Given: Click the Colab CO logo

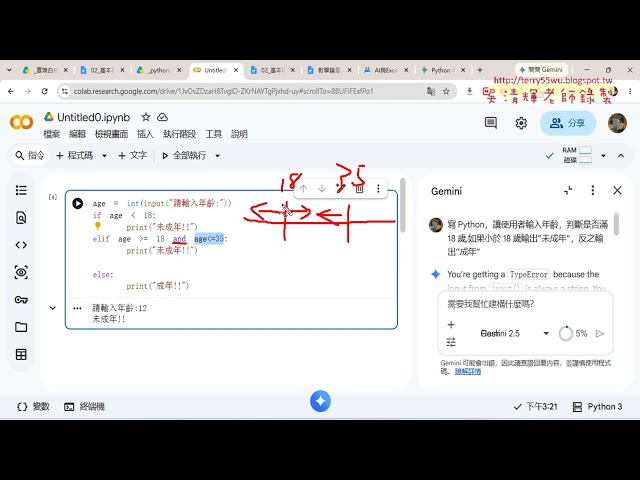Looking at the screenshot, I should [21, 122].
